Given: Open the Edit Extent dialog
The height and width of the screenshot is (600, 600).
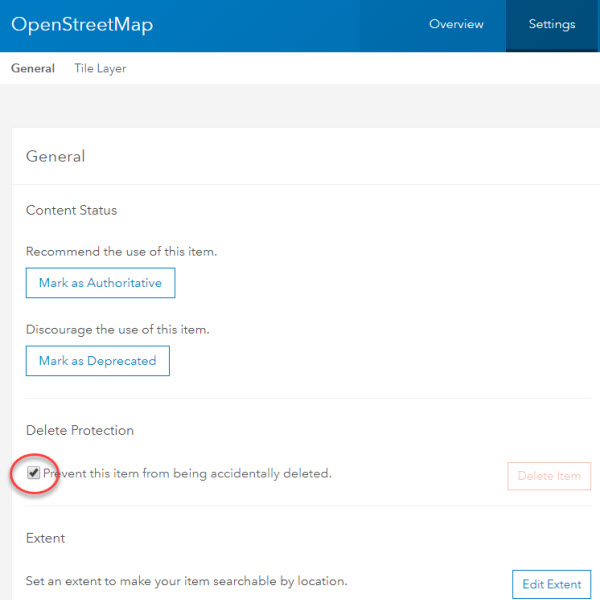Looking at the screenshot, I should [552, 584].
